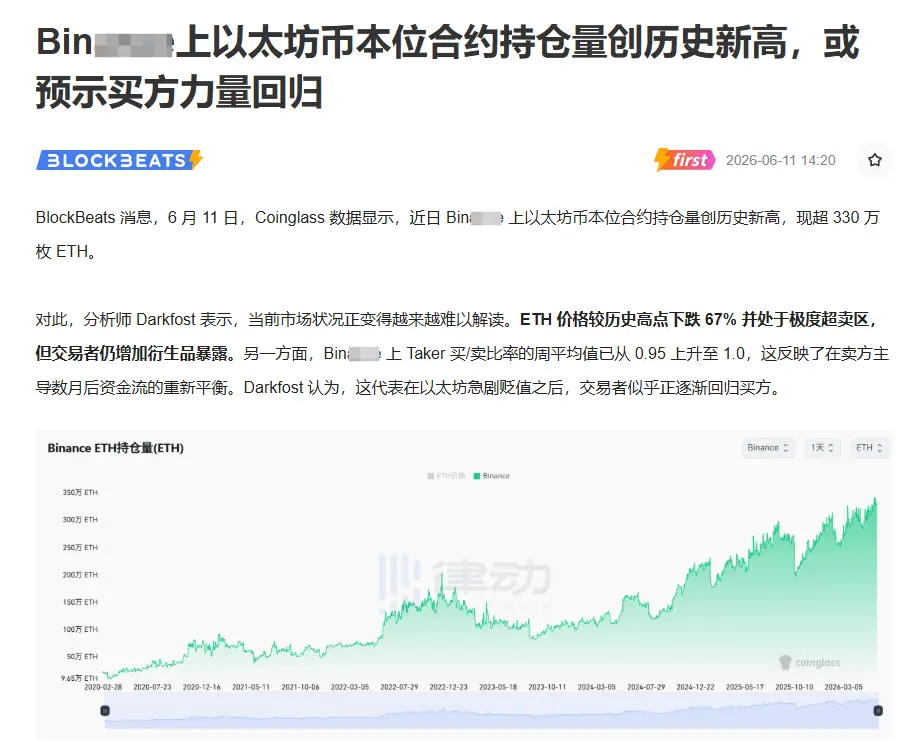Click the 2020-02-28 date label
The width and height of the screenshot is (906, 743).
click(x=103, y=687)
